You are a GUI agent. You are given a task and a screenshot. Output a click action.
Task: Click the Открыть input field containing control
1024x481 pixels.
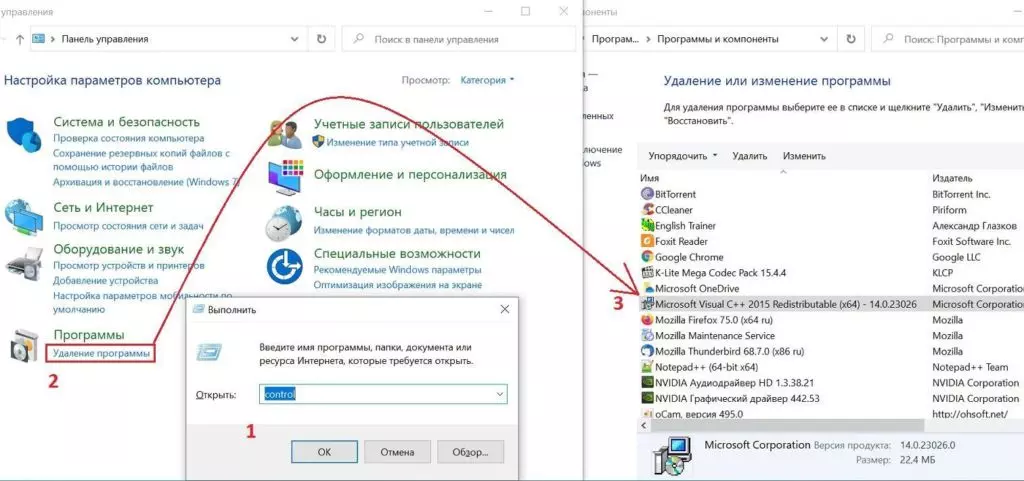click(383, 394)
